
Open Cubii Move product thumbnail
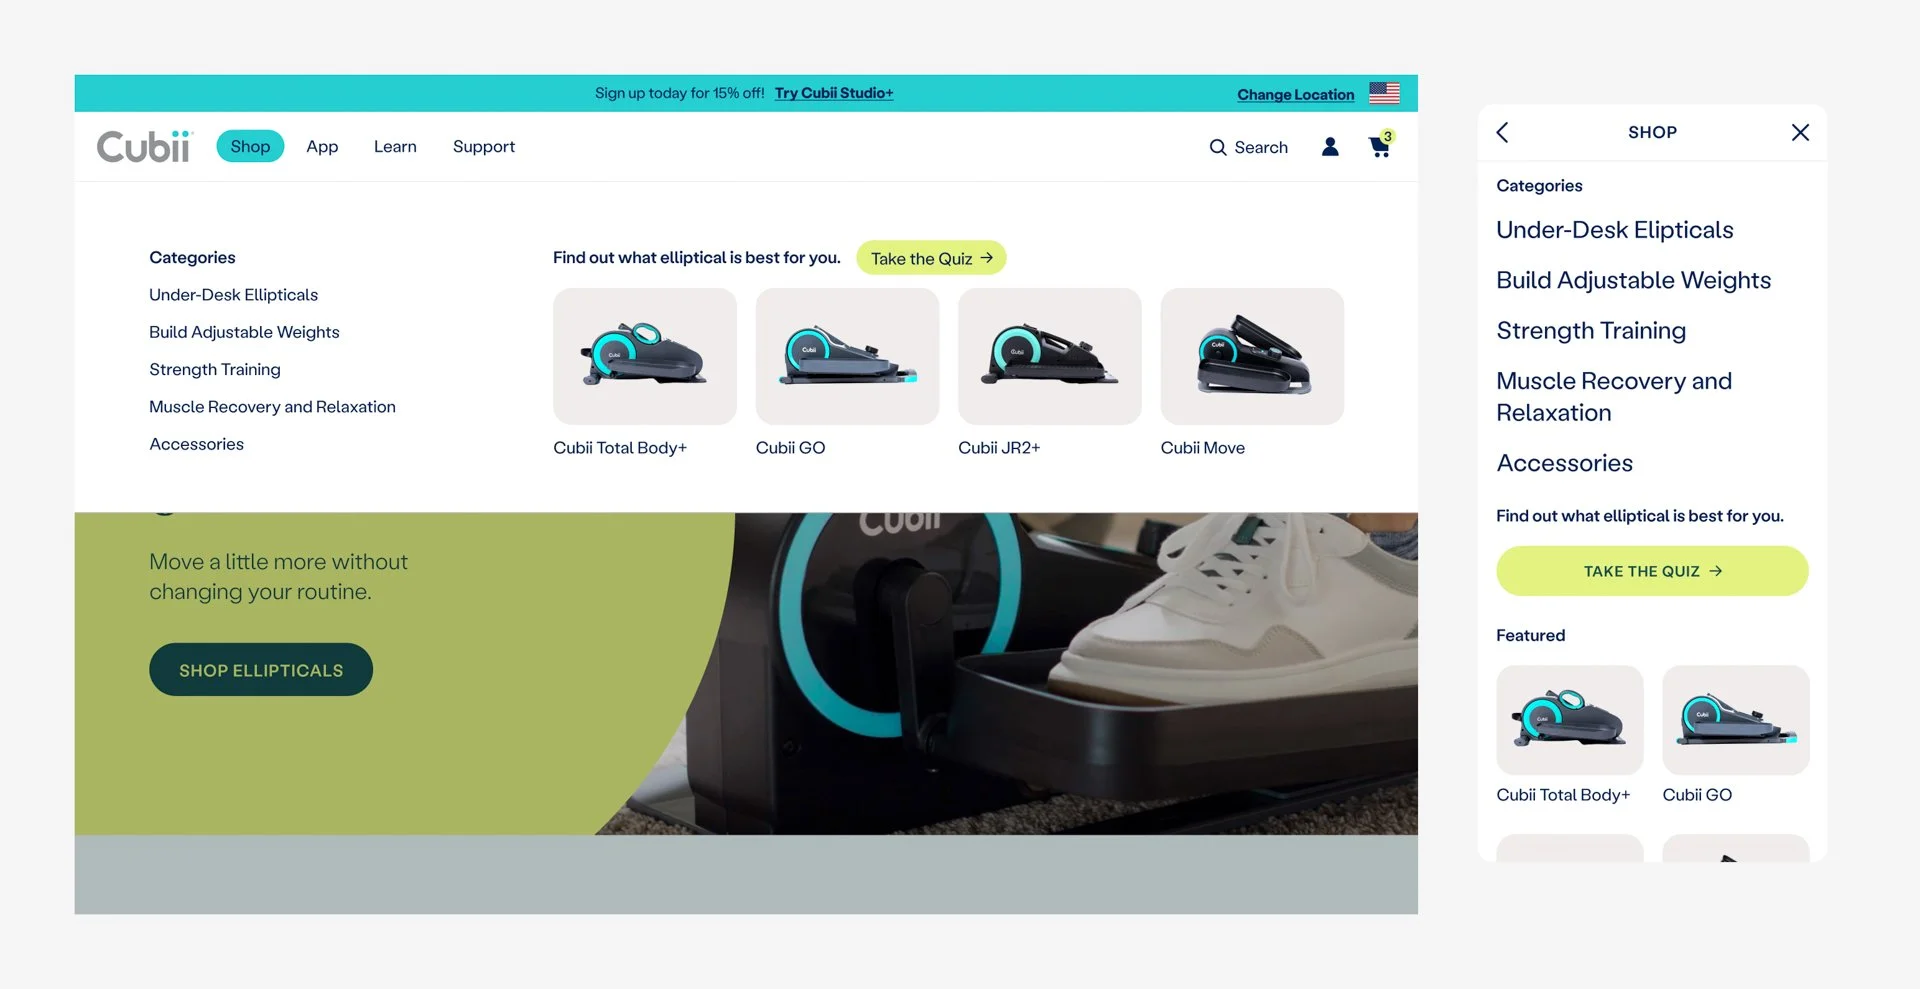coord(1253,357)
